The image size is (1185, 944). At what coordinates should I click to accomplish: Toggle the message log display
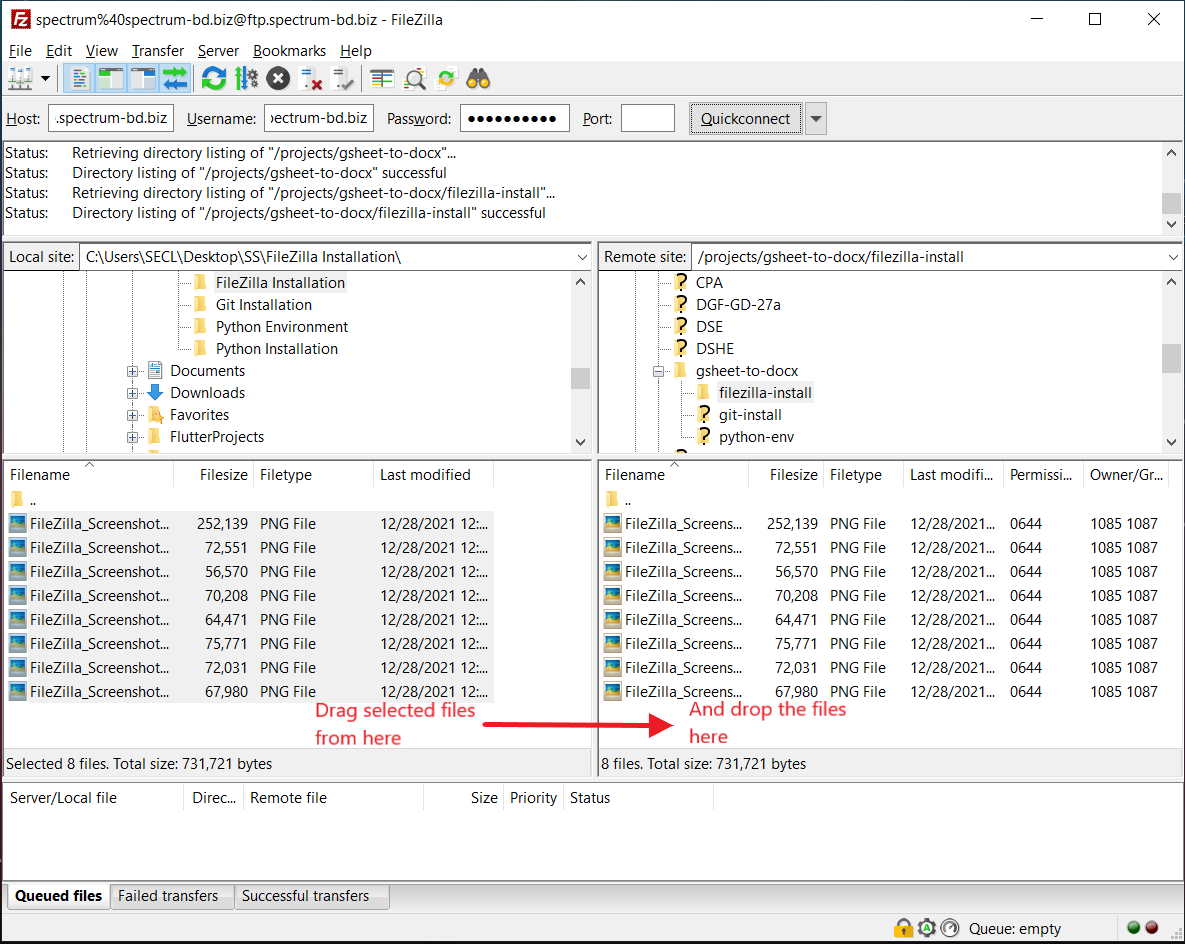[79, 79]
